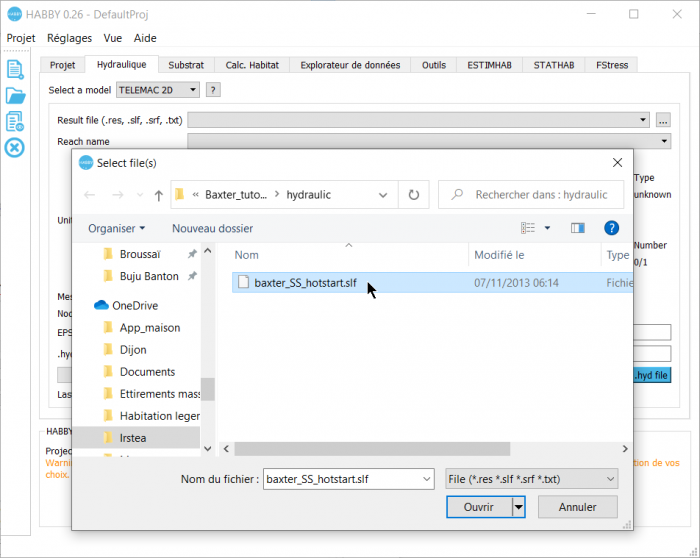This screenshot has width=700, height=558.
Task: Switch to the Substrat tab
Action: pyautogui.click(x=186, y=65)
